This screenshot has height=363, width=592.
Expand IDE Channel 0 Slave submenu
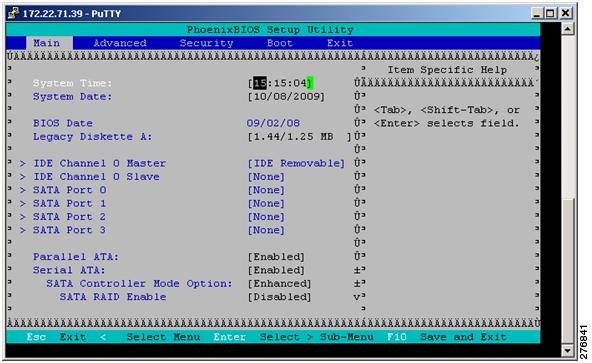pos(89,177)
